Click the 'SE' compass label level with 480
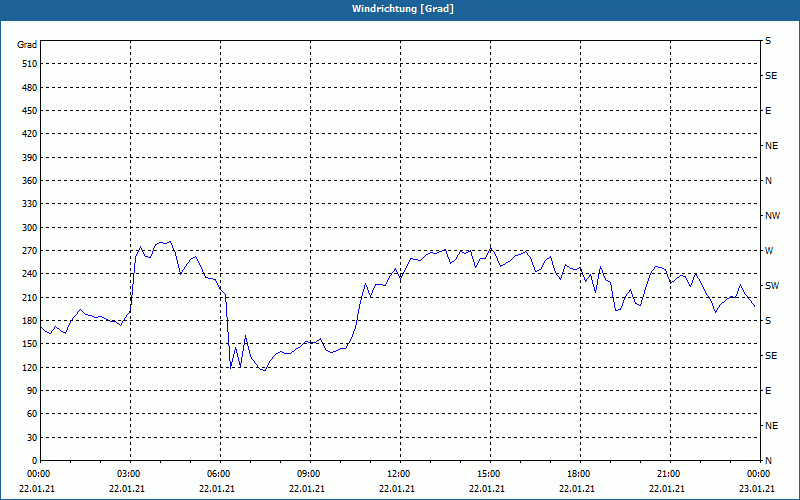Image resolution: width=800 pixels, height=500 pixels. (x=771, y=76)
